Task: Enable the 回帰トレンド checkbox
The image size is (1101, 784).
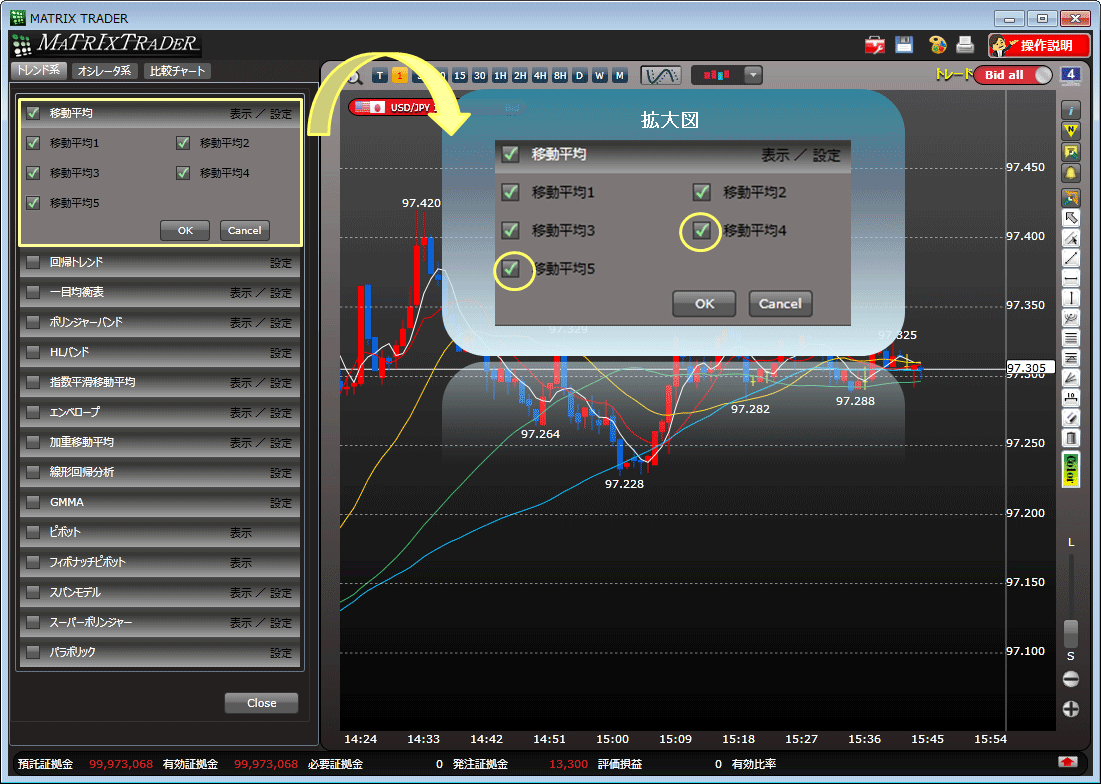Action: 32,263
